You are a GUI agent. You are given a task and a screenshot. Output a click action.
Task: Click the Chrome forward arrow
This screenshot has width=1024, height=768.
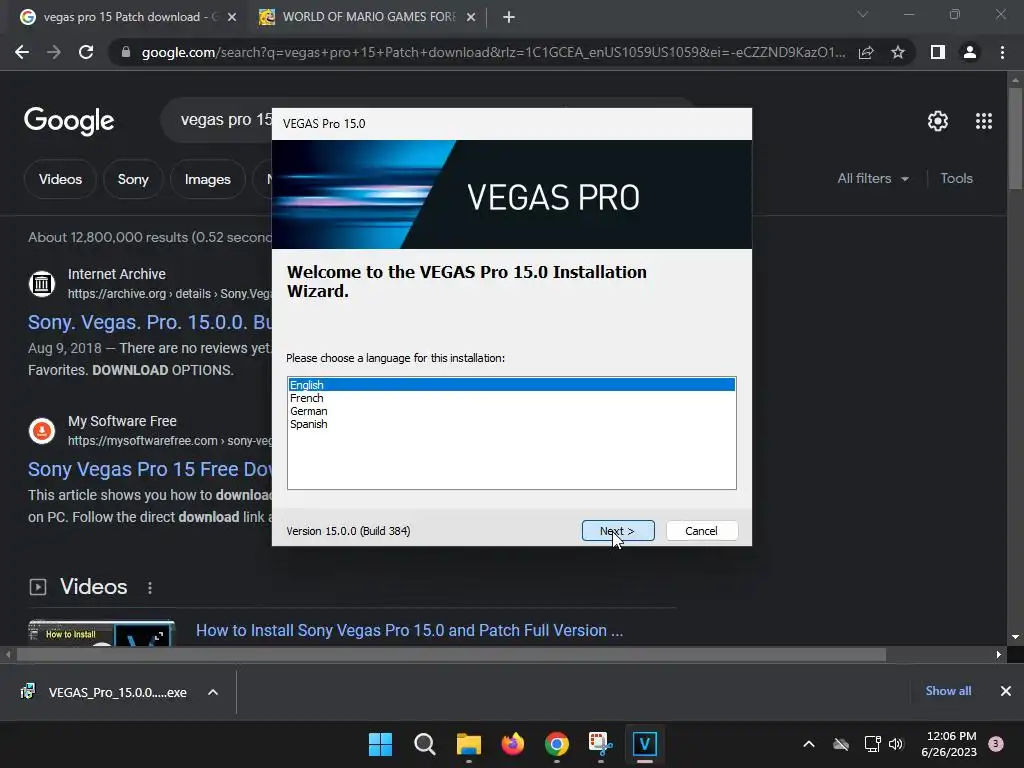[54, 52]
